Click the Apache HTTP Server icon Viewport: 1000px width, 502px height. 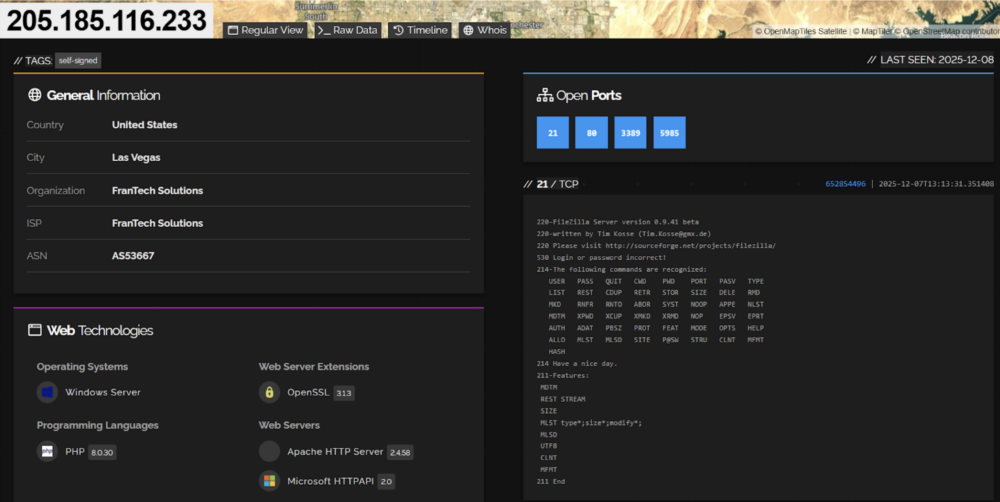click(x=269, y=452)
